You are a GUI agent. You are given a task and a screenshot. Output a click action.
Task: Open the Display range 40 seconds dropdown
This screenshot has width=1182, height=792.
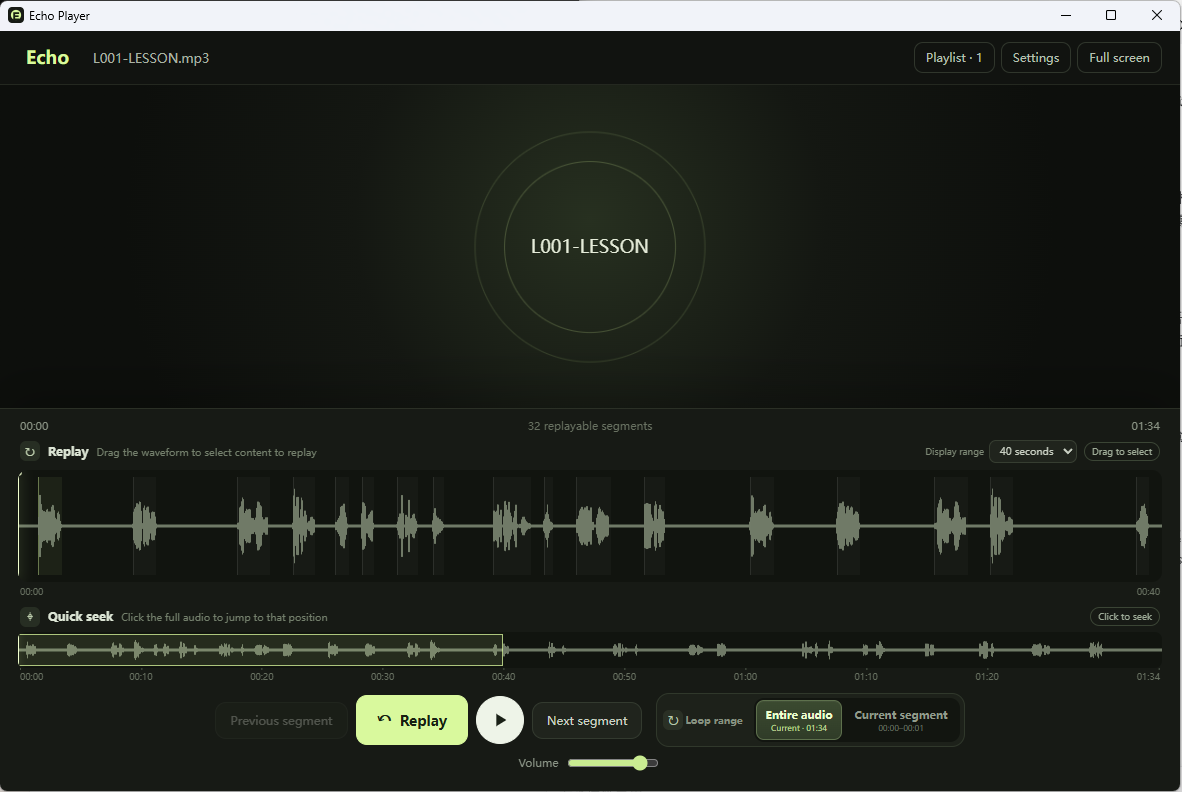(1033, 451)
